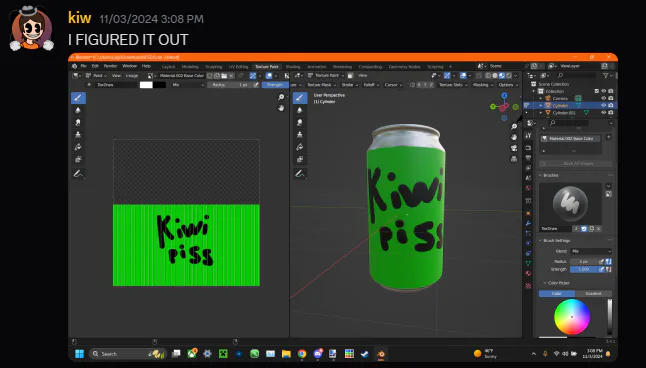646x368 pixels.
Task: Select the Smear tool in the 3D viewport toolbar
Action: tap(300, 122)
